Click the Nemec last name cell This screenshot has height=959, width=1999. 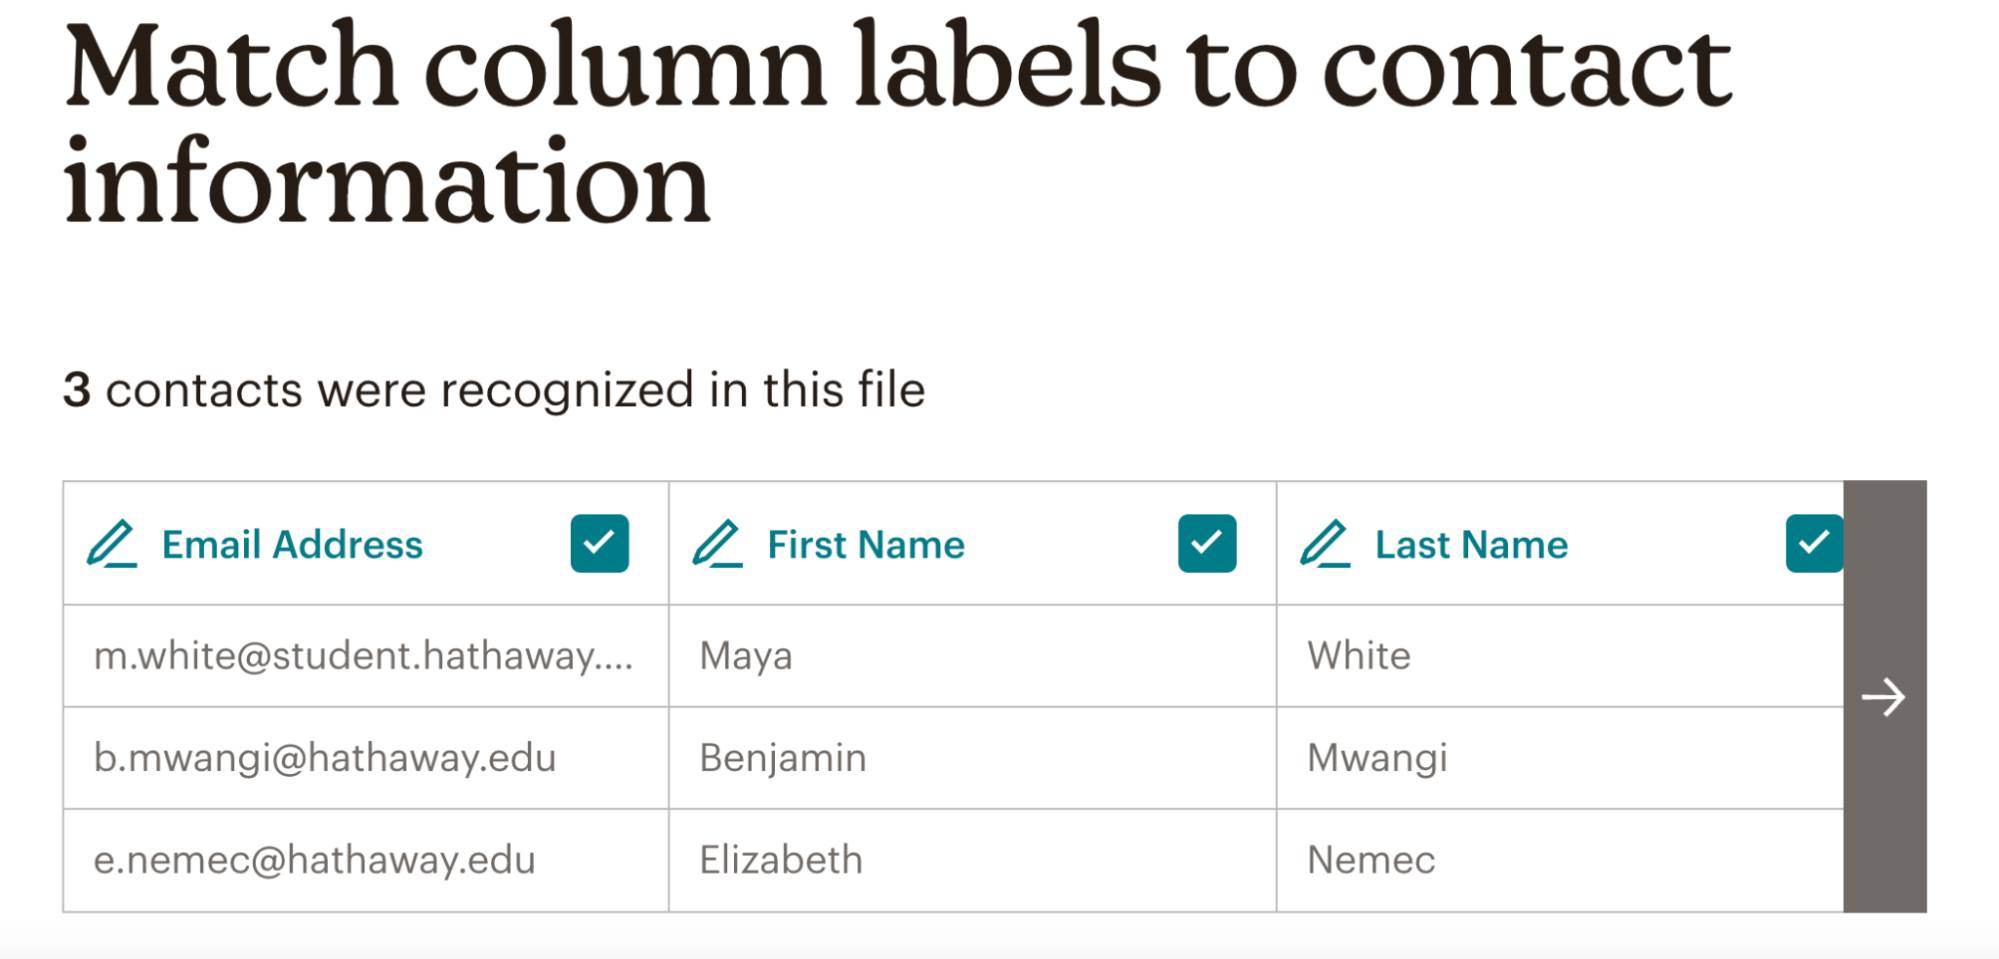pyautogui.click(x=1371, y=860)
